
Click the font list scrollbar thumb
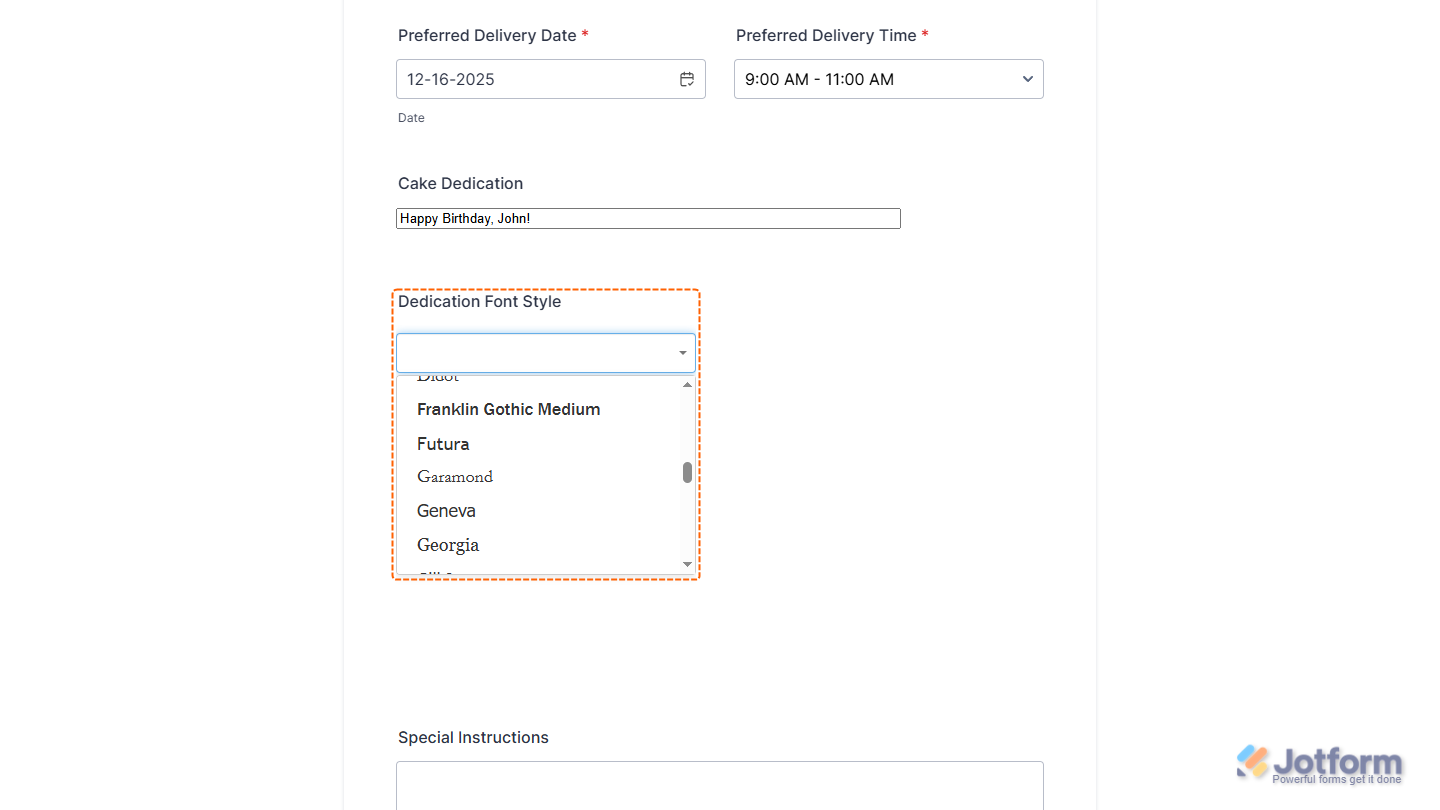point(687,474)
